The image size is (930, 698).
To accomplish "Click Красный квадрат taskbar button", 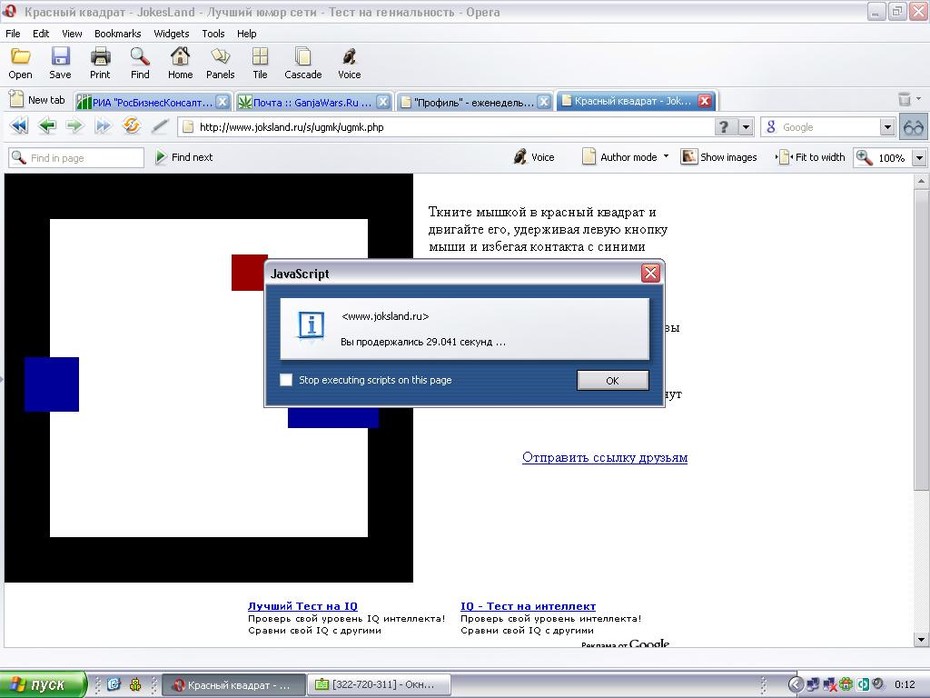I will 234,685.
